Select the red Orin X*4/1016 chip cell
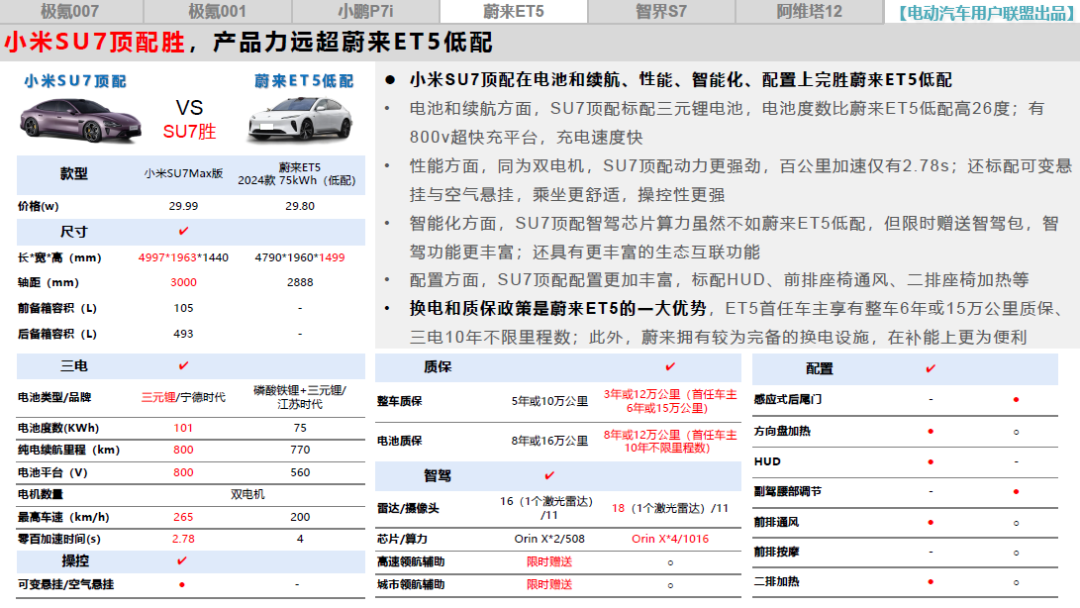The height and width of the screenshot is (608, 1080). click(670, 539)
